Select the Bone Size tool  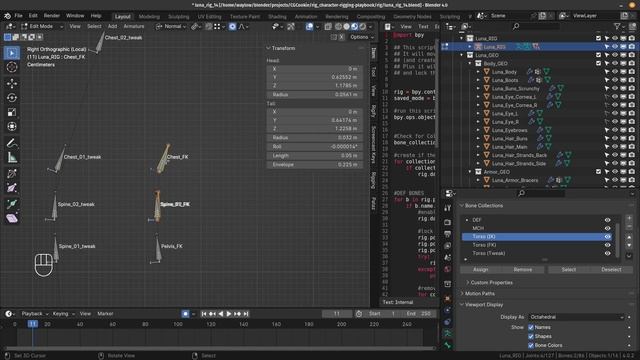(12, 188)
